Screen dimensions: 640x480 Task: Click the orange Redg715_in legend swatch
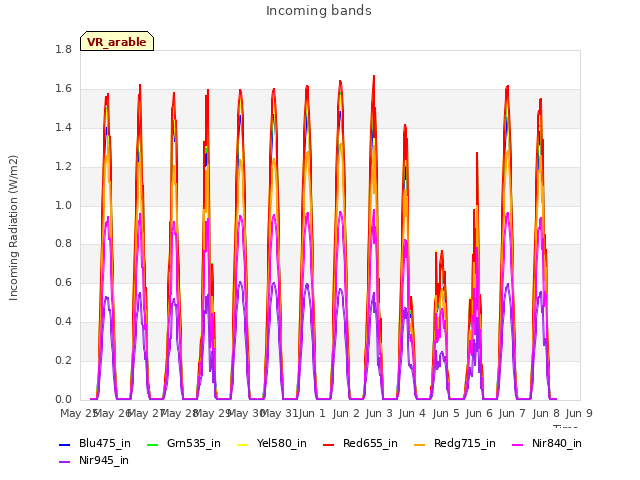coord(420,444)
